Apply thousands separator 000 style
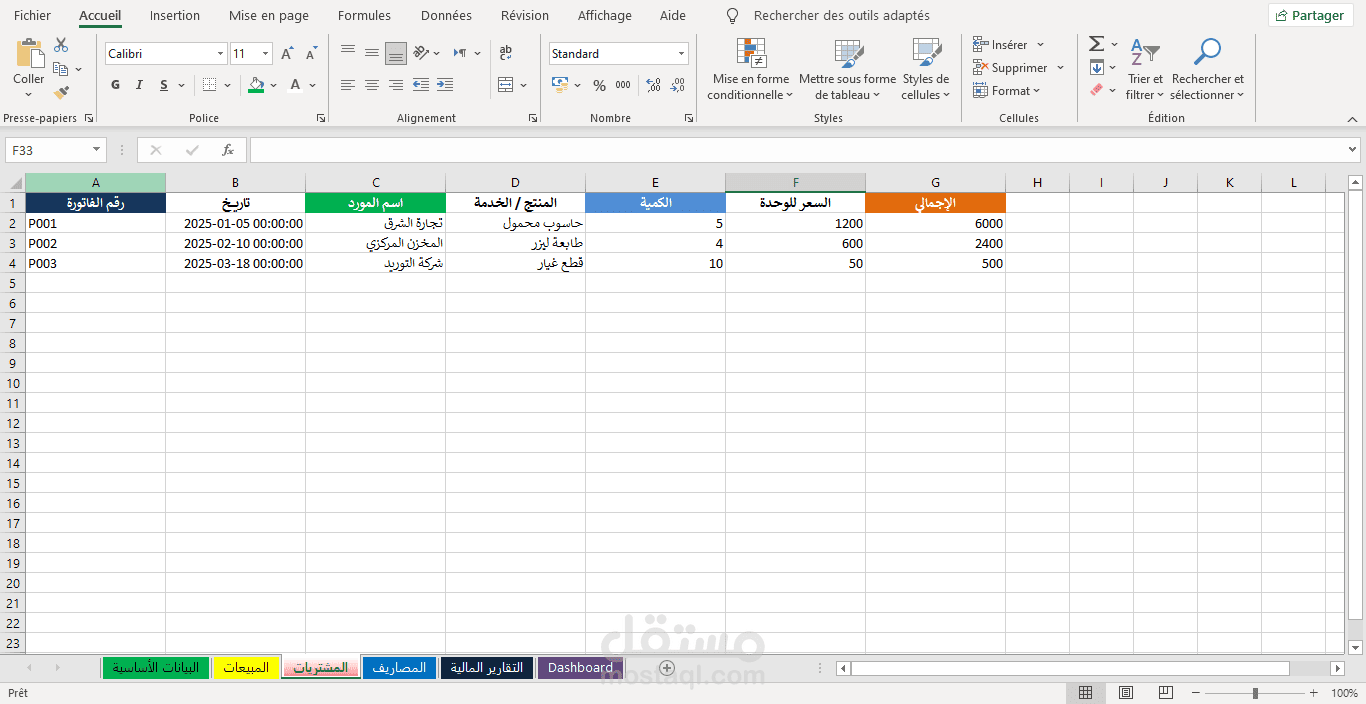 tap(623, 85)
